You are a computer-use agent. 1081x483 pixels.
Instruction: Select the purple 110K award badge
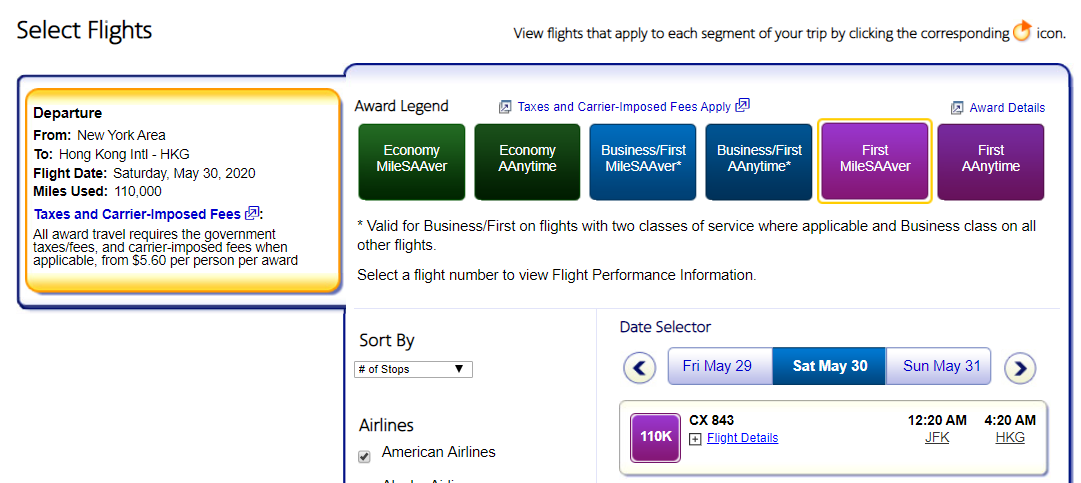tap(655, 437)
